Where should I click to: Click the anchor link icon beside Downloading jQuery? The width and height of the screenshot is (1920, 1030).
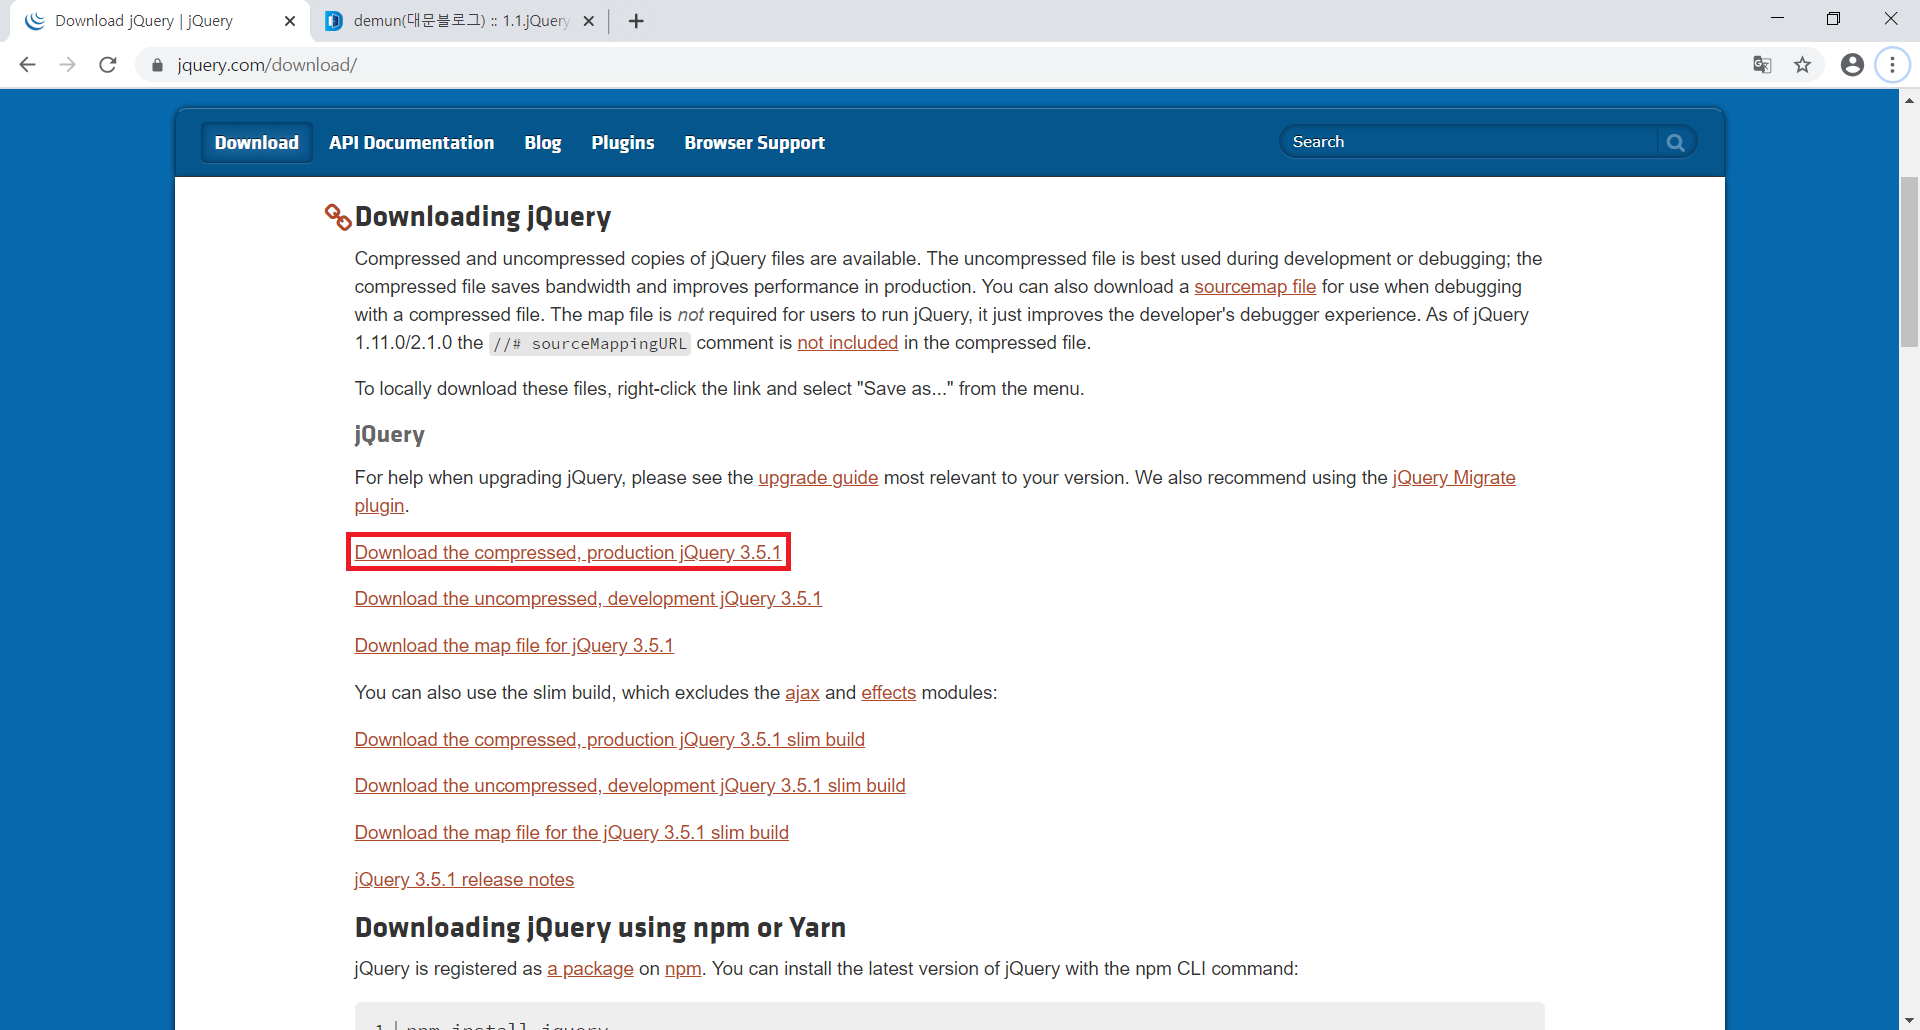coord(337,216)
